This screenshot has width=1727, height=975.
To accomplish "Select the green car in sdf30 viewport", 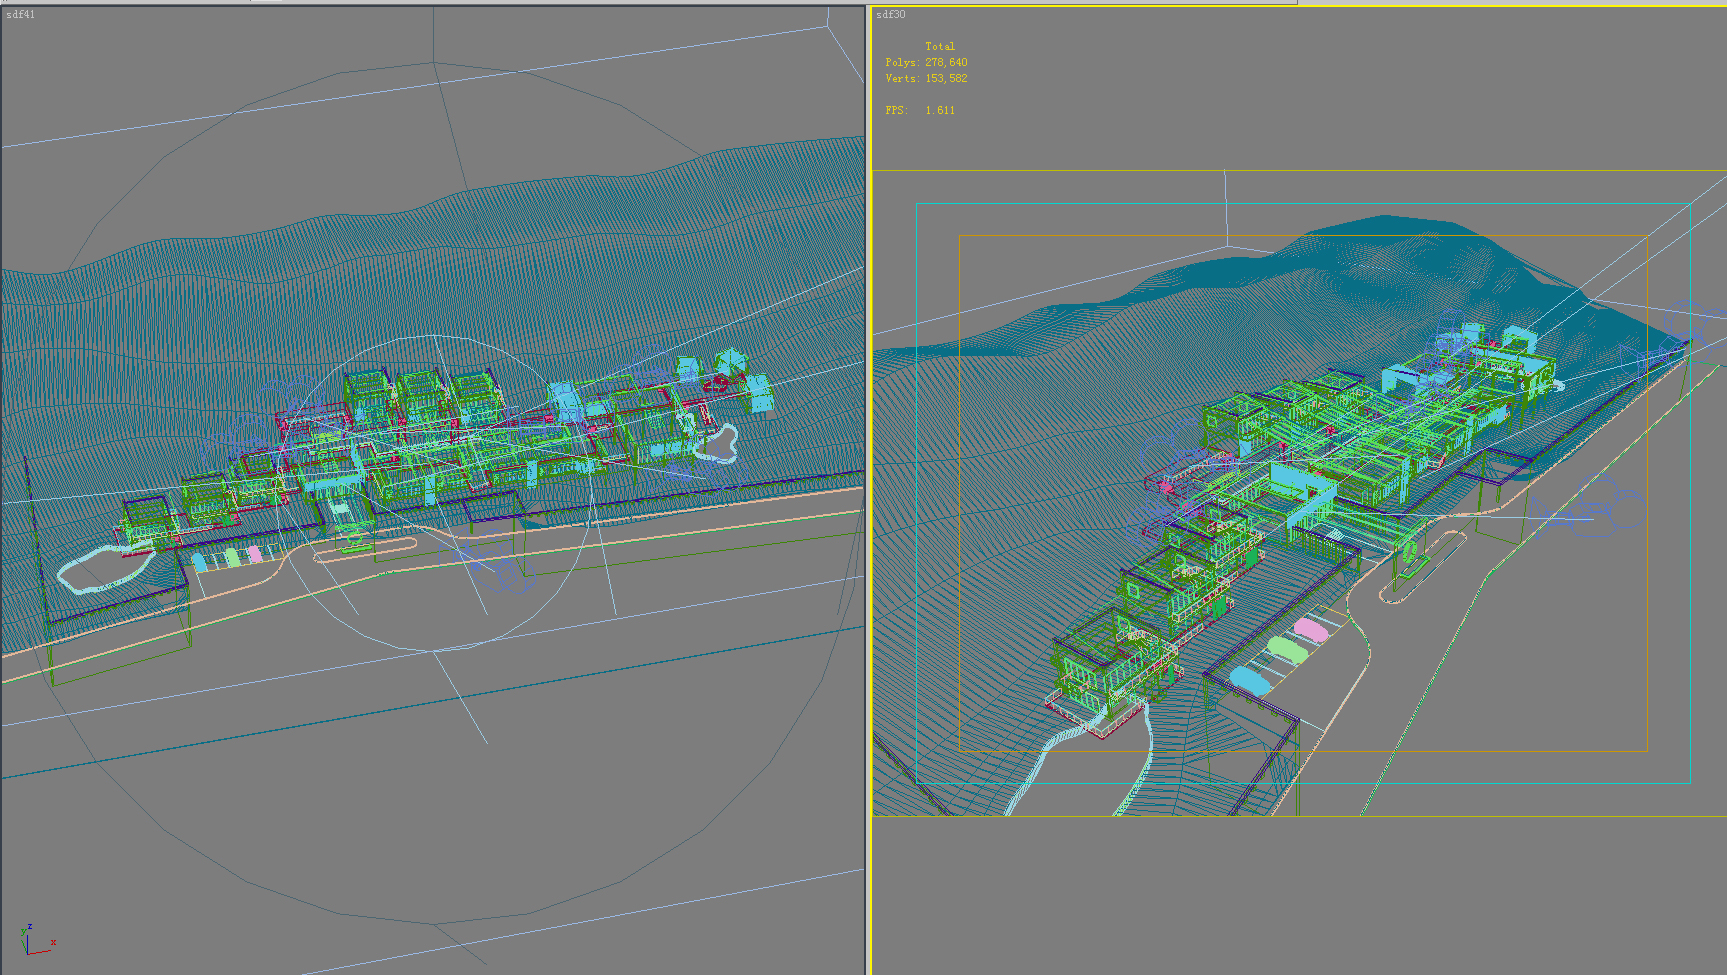I will point(1288,651).
